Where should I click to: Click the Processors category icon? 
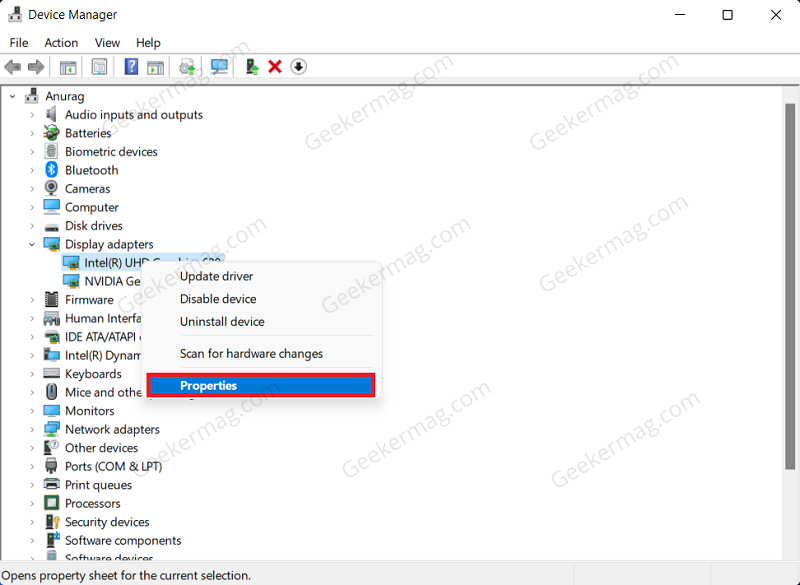pos(51,503)
